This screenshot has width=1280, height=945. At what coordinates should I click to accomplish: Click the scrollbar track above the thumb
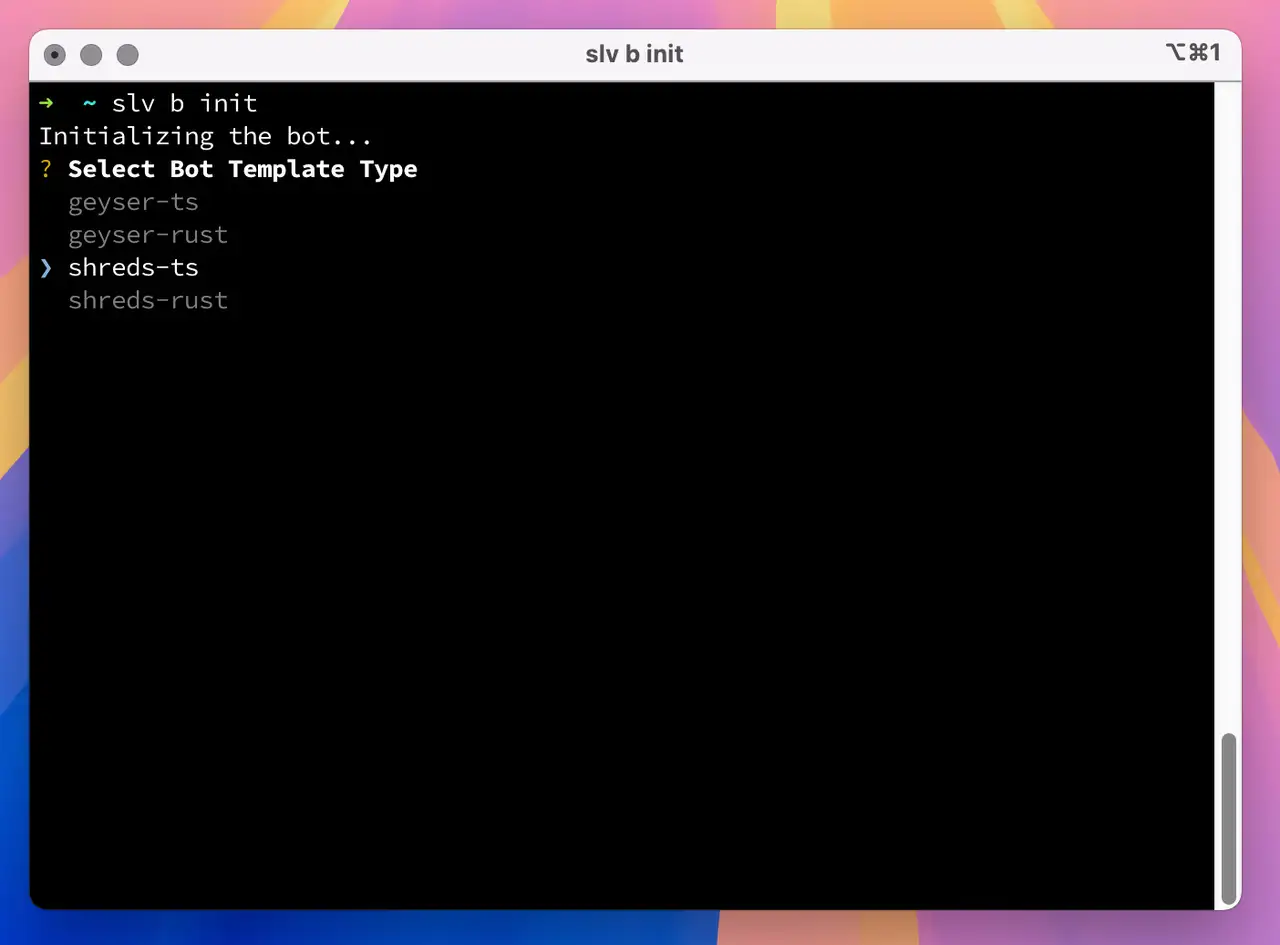(1228, 400)
